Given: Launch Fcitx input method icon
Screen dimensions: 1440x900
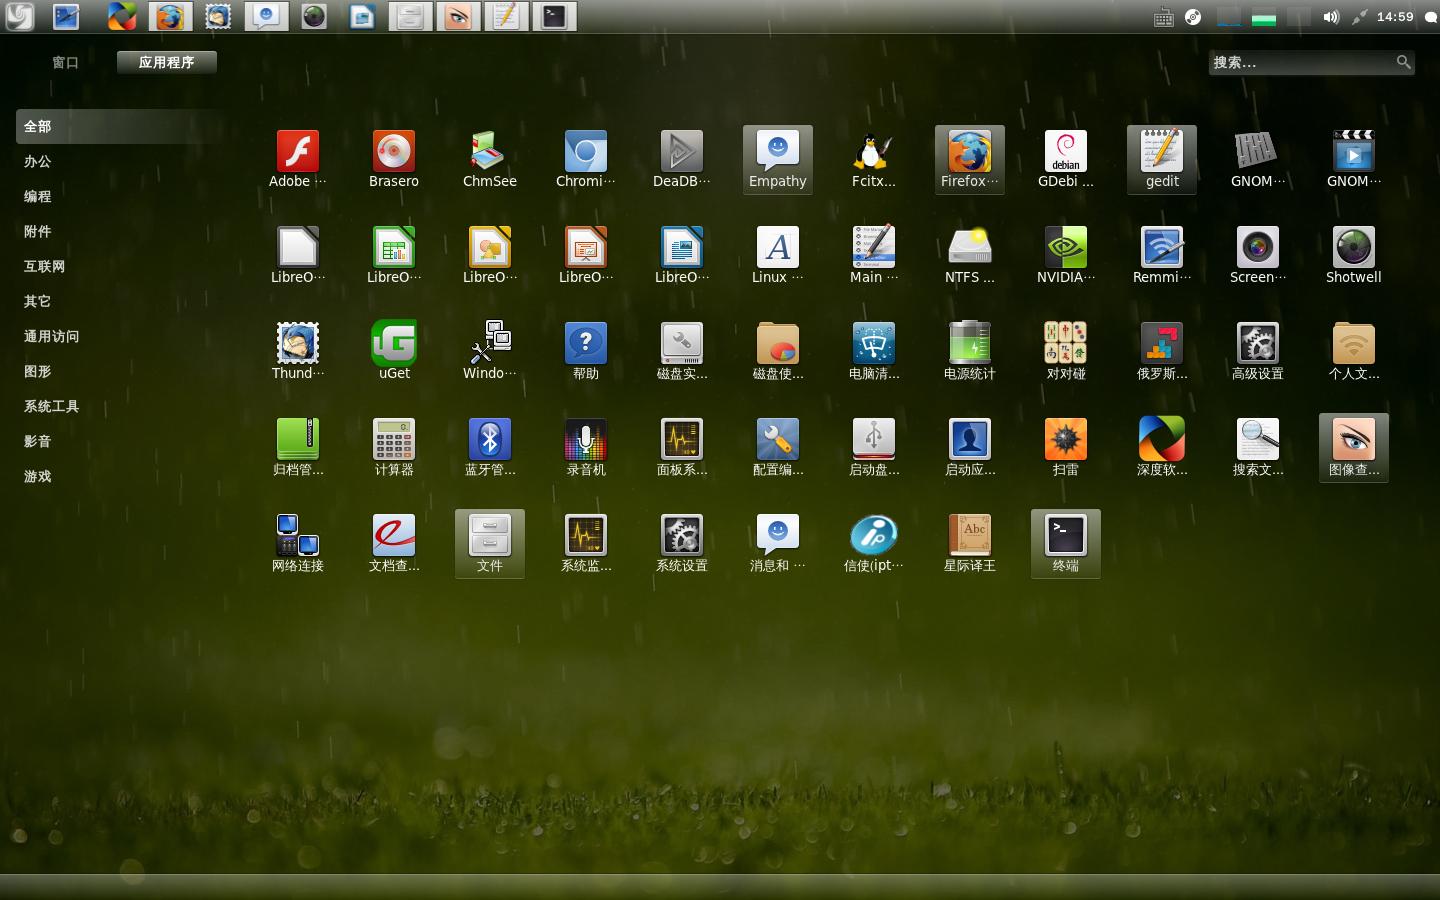Looking at the screenshot, I should pos(874,159).
